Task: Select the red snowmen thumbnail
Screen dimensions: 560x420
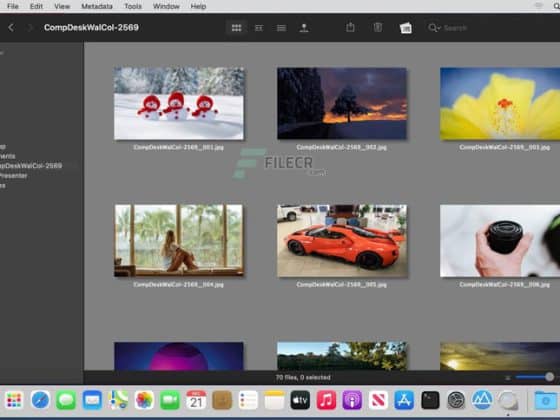Action: pos(179,104)
